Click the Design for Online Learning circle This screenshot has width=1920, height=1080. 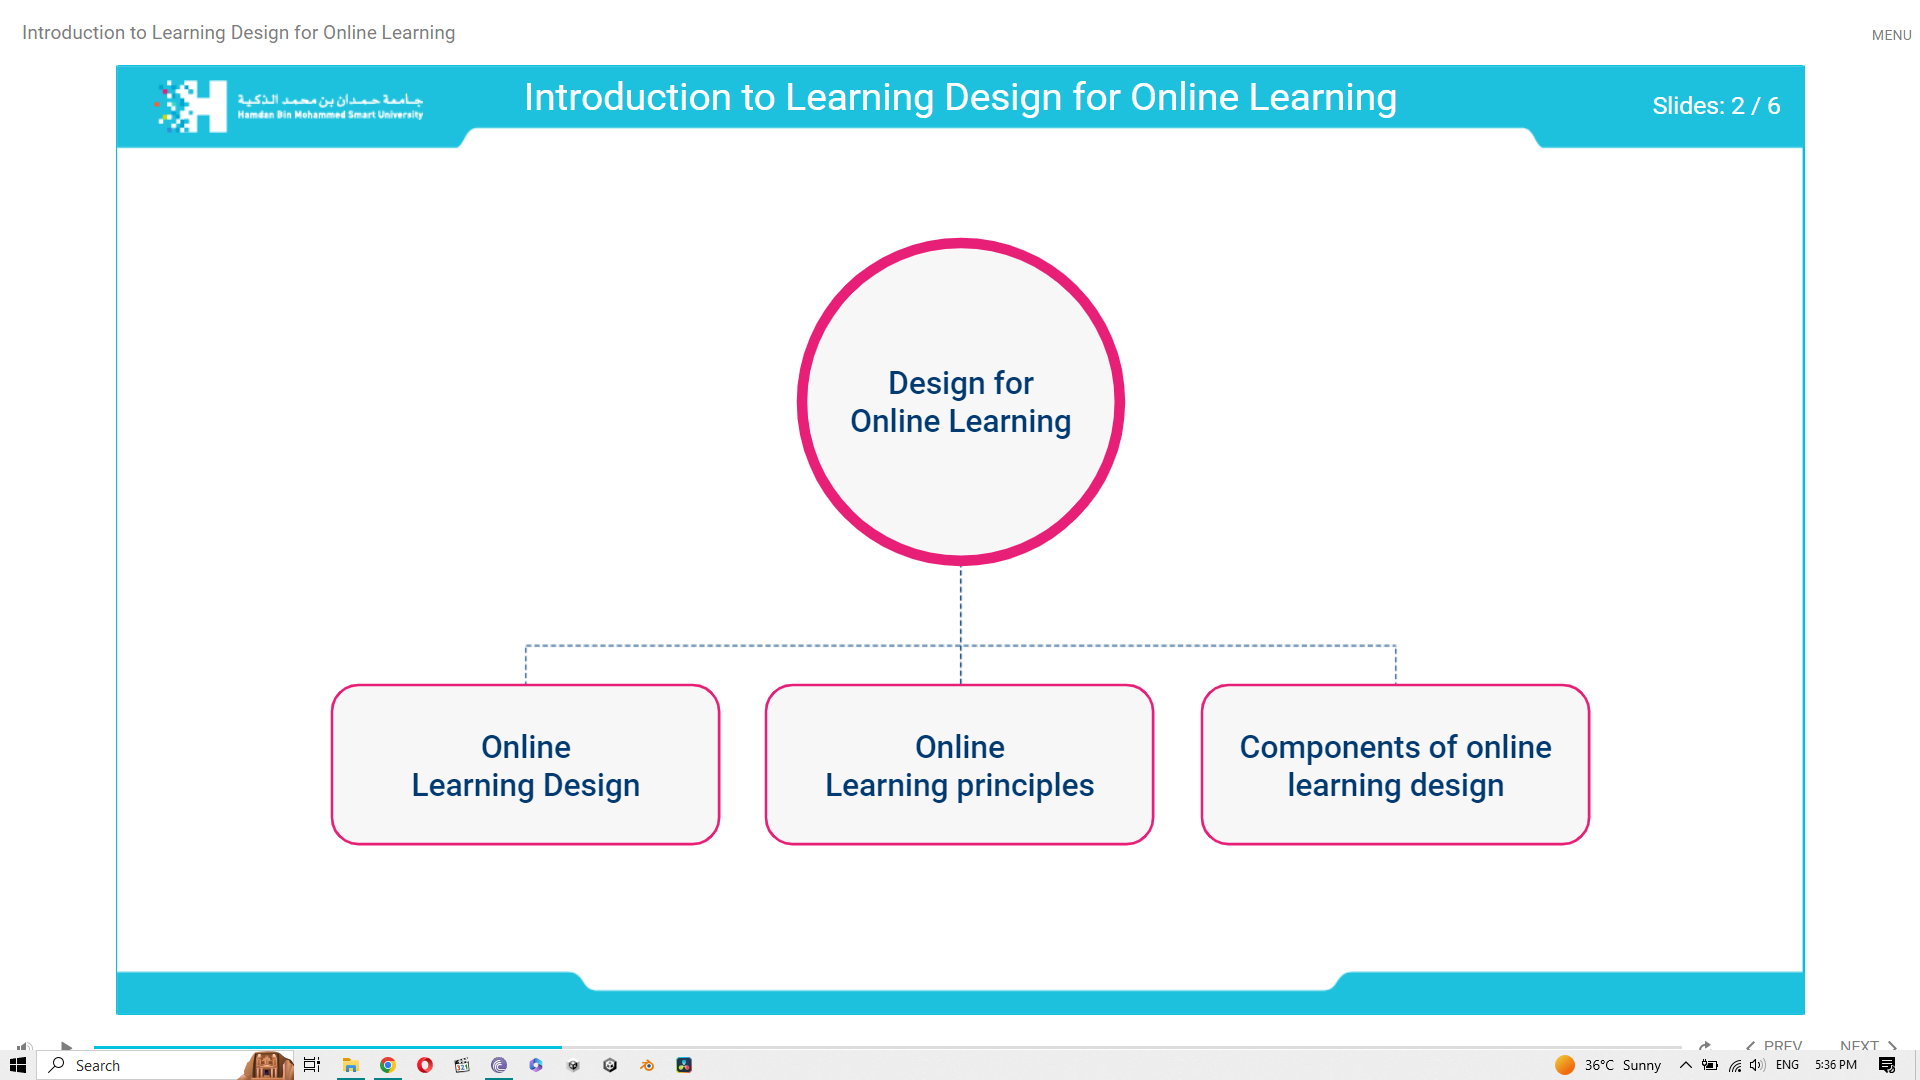960,402
